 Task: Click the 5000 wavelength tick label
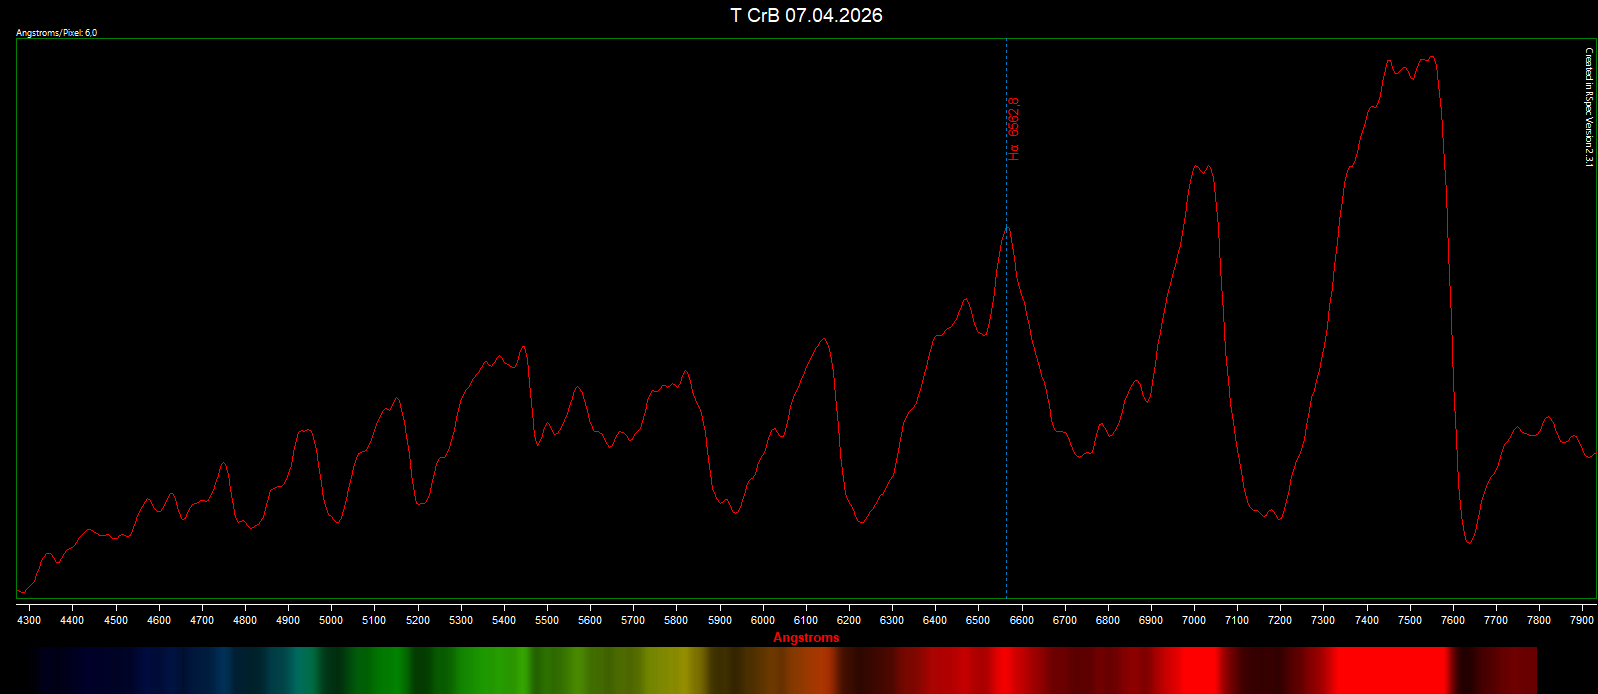pyautogui.click(x=331, y=620)
